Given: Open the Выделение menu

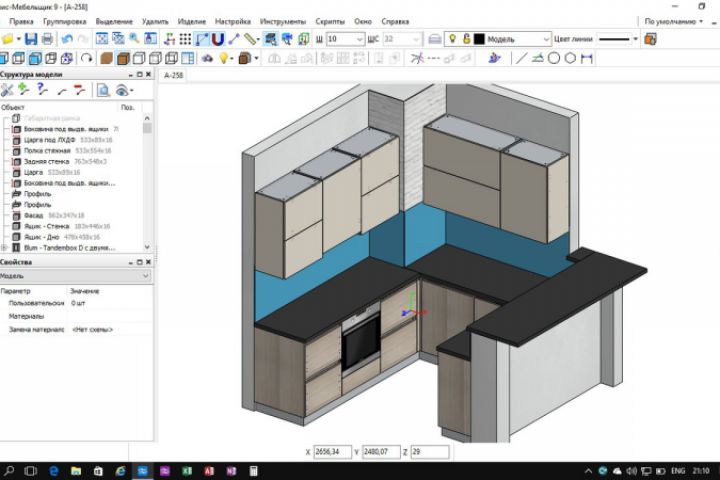Looking at the screenshot, I should click(114, 22).
